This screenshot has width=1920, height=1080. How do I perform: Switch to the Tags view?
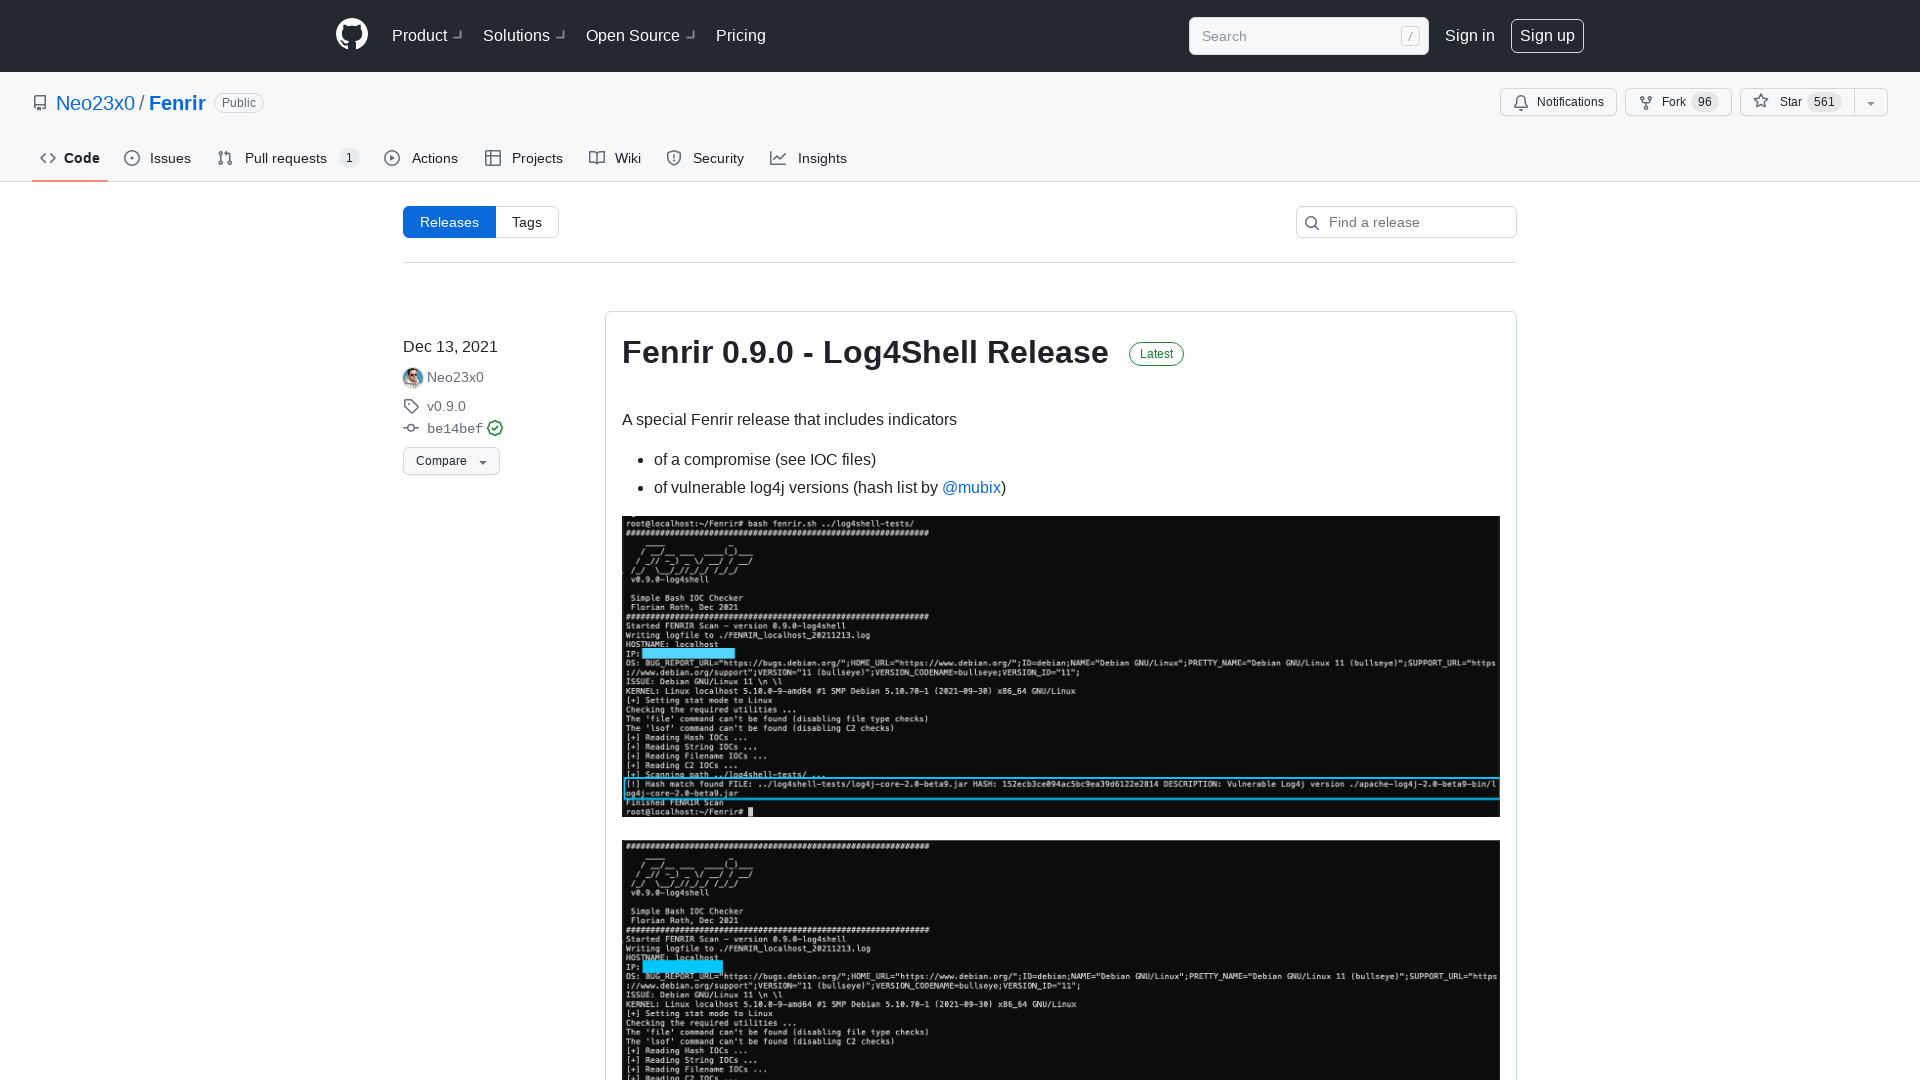(x=527, y=222)
